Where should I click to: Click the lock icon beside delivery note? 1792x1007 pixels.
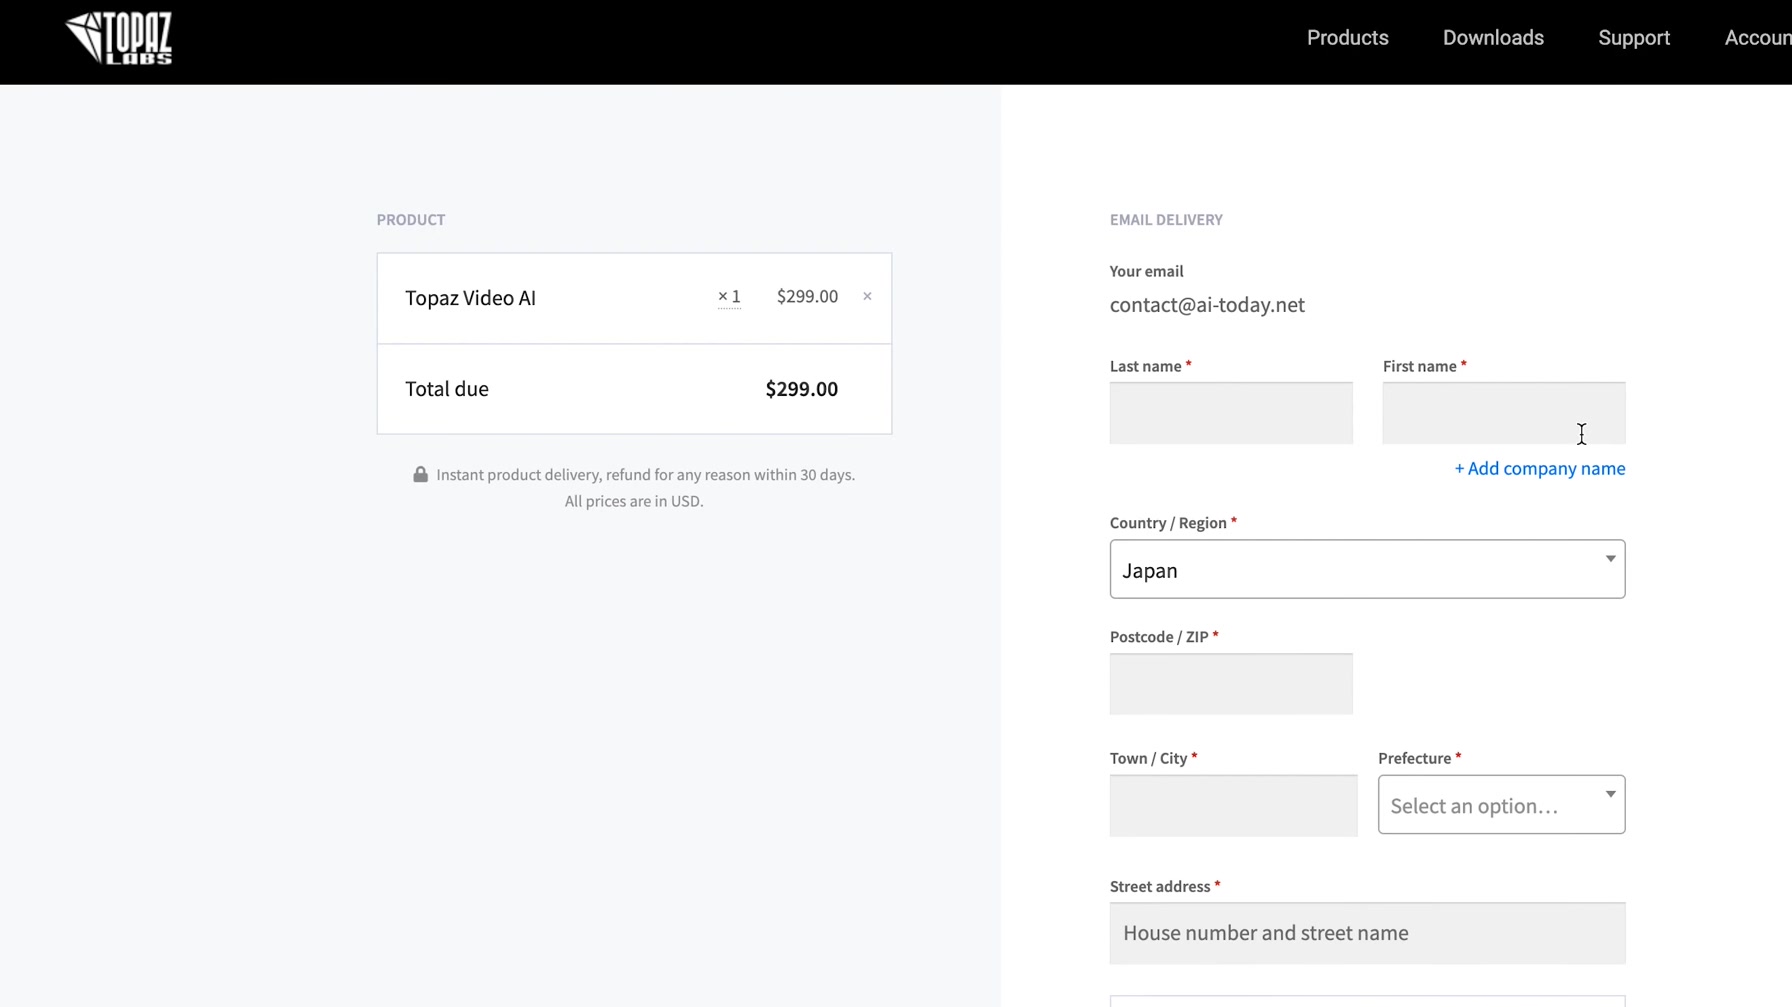pyautogui.click(x=421, y=475)
